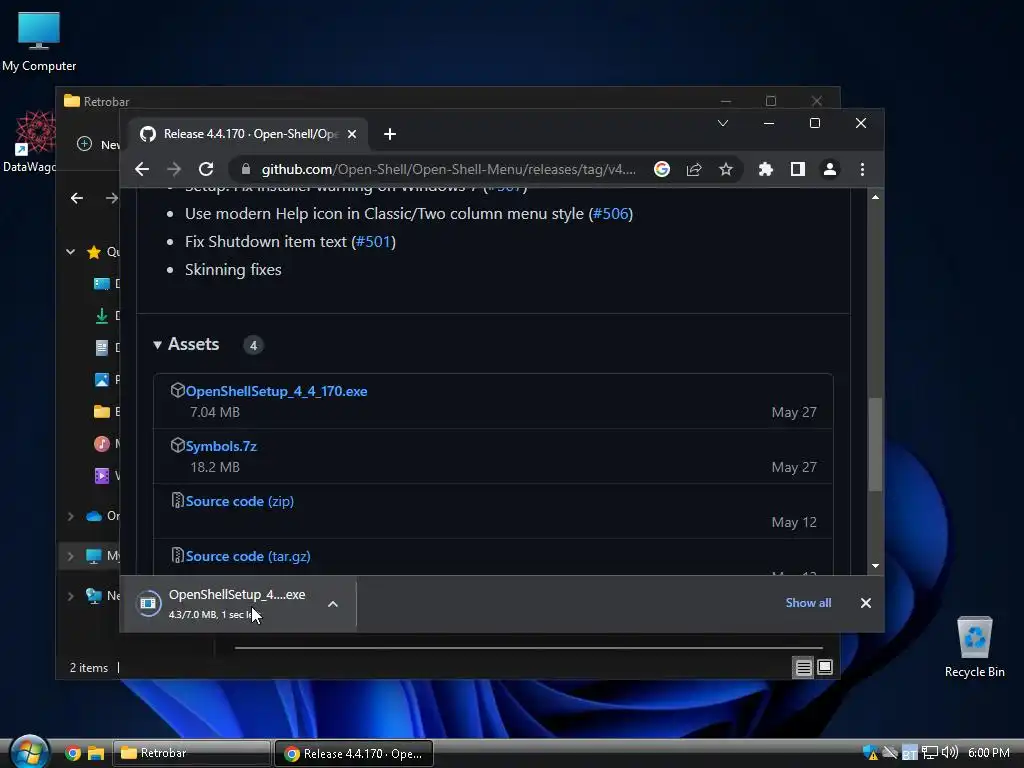Screen dimensions: 1024x768
Task: Select Quick access star in Explorer
Action: (94, 252)
